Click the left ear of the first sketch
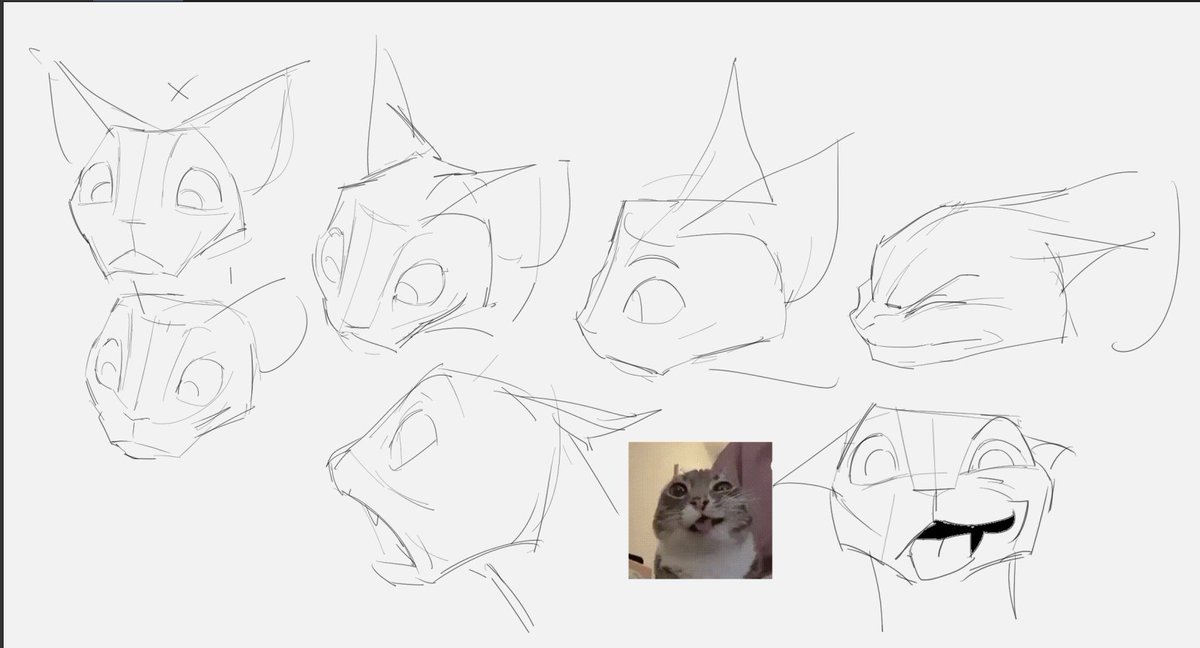Screen dimensions: 1200x648 [x=80, y=110]
